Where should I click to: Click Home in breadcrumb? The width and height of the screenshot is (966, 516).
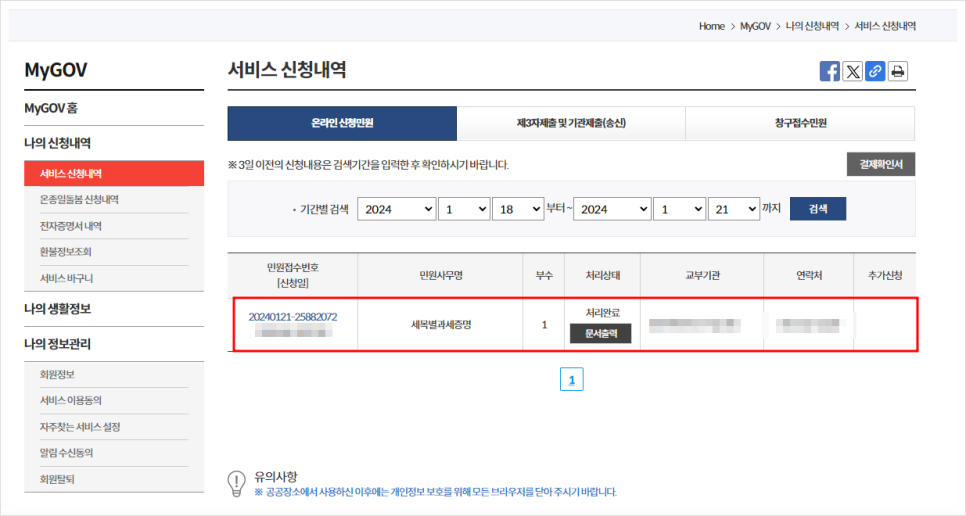tap(712, 26)
